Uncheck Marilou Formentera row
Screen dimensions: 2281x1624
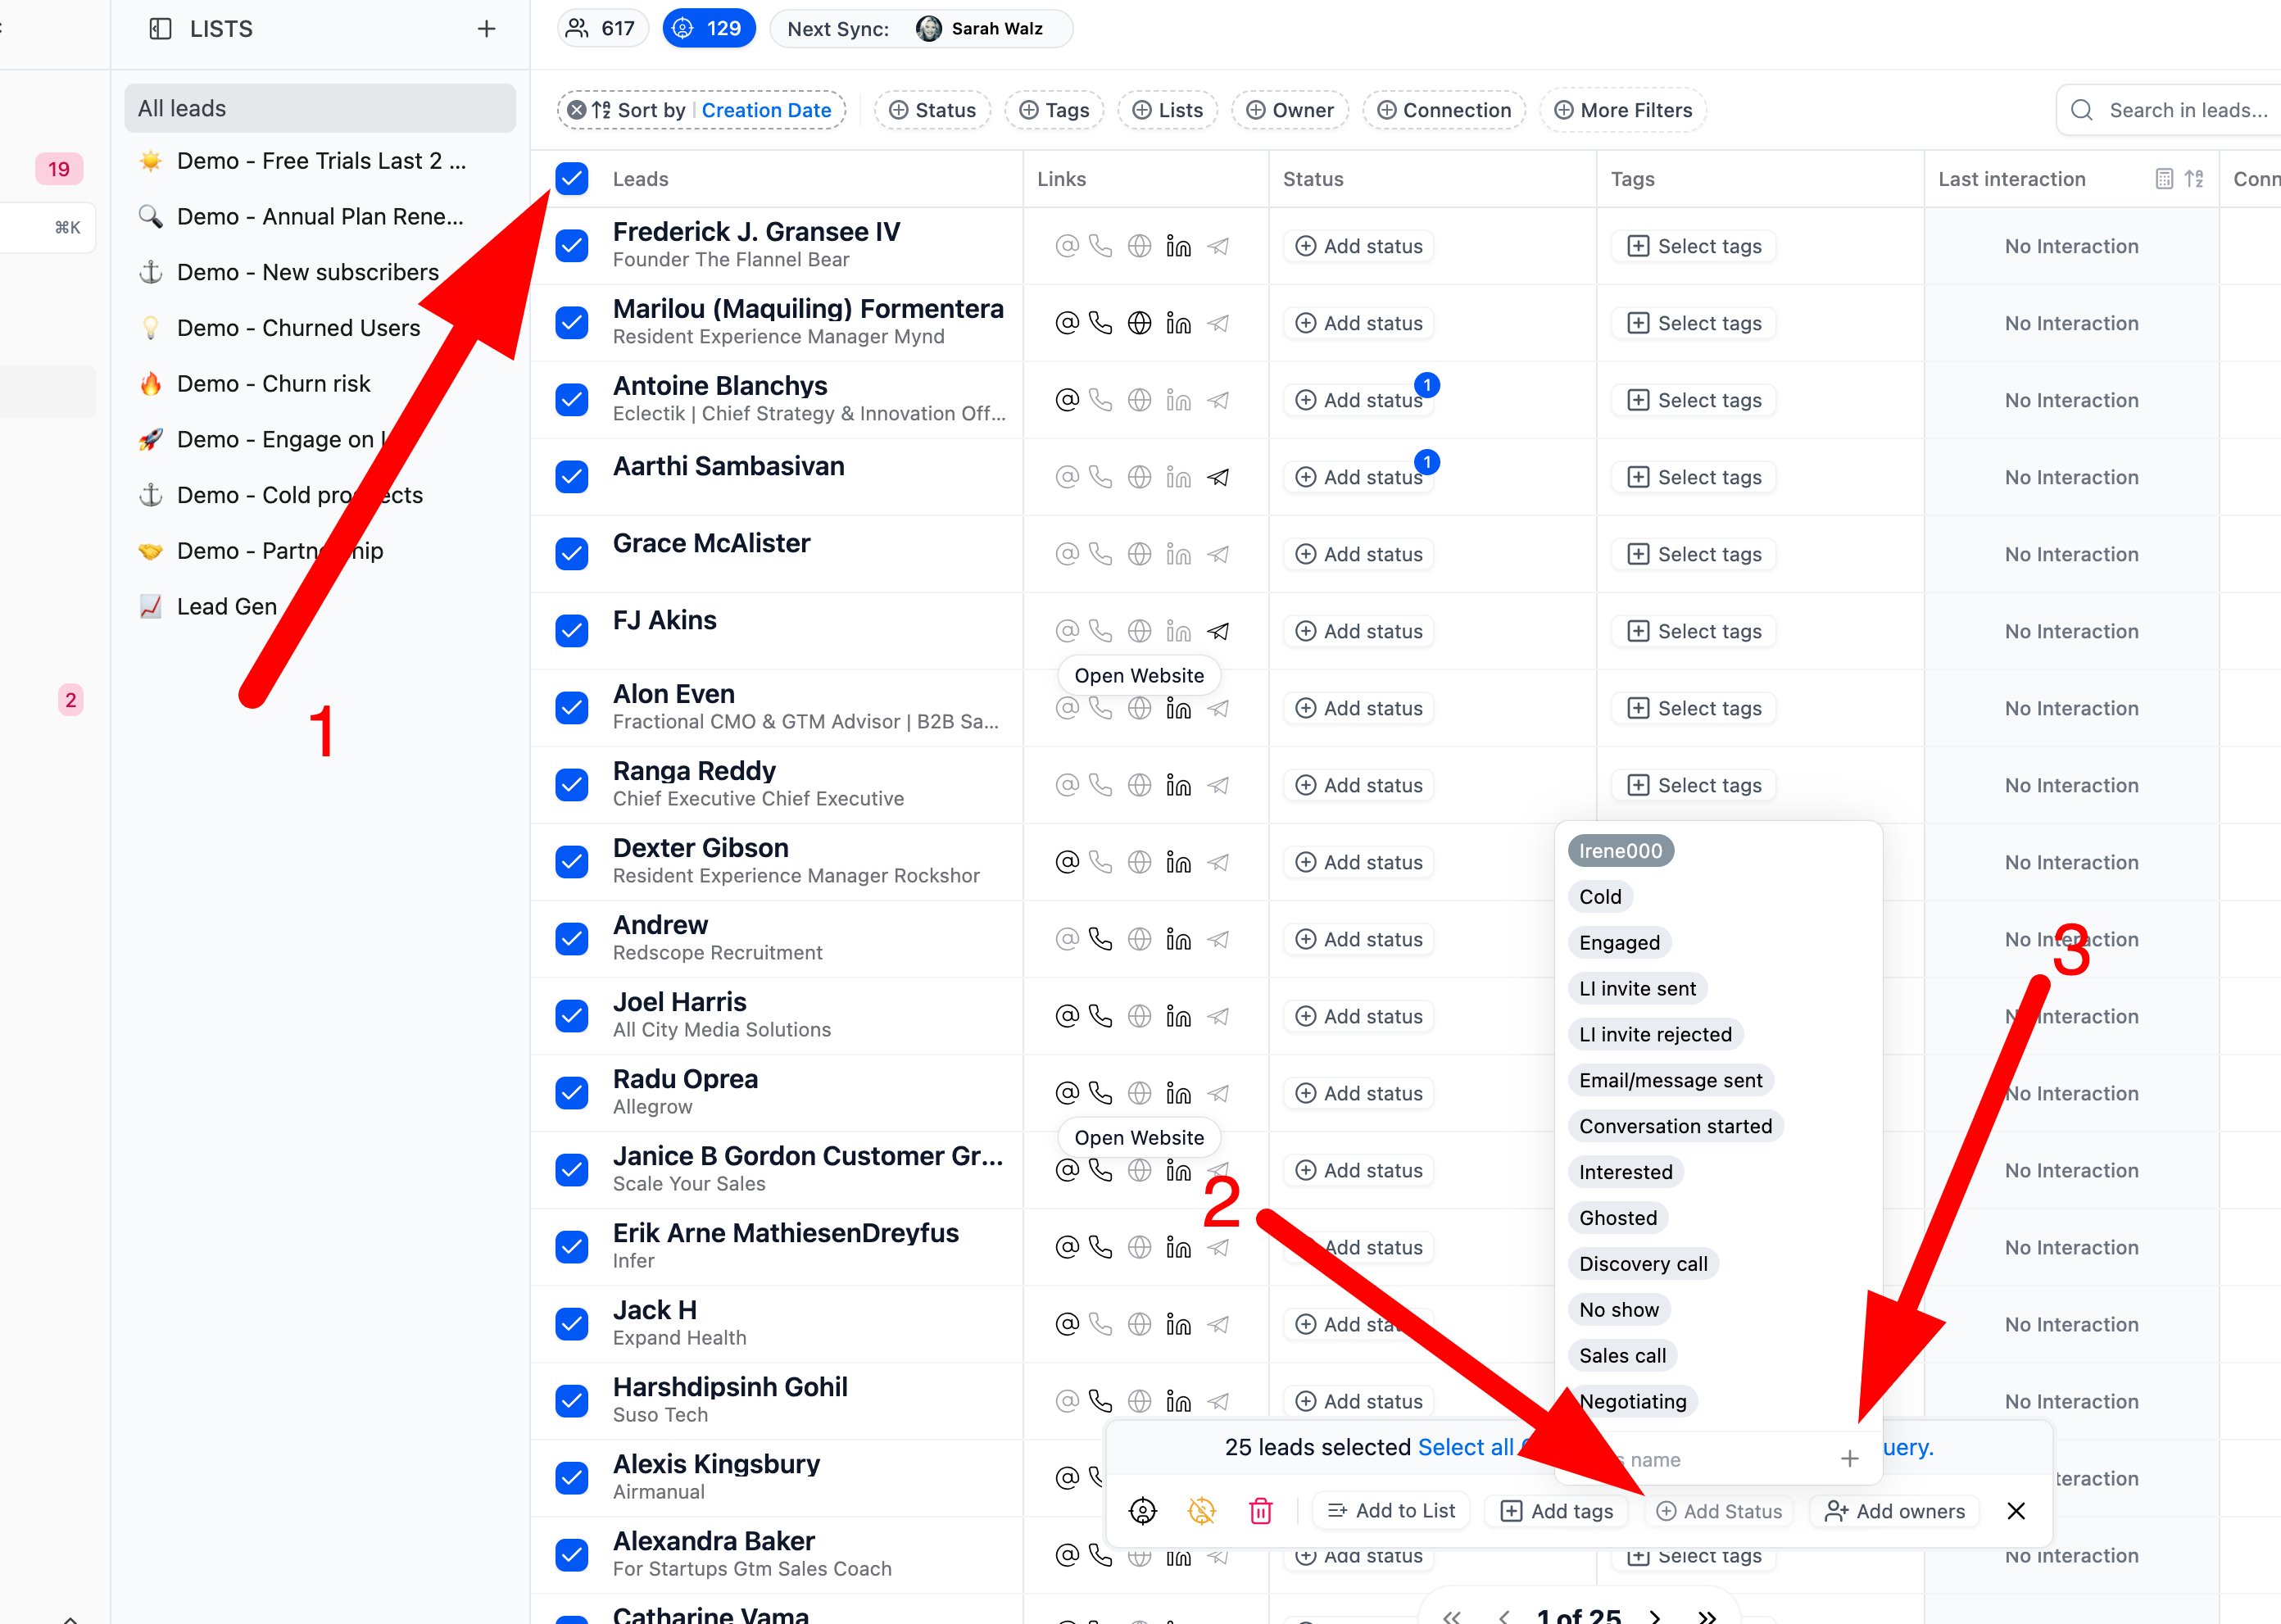coord(572,323)
